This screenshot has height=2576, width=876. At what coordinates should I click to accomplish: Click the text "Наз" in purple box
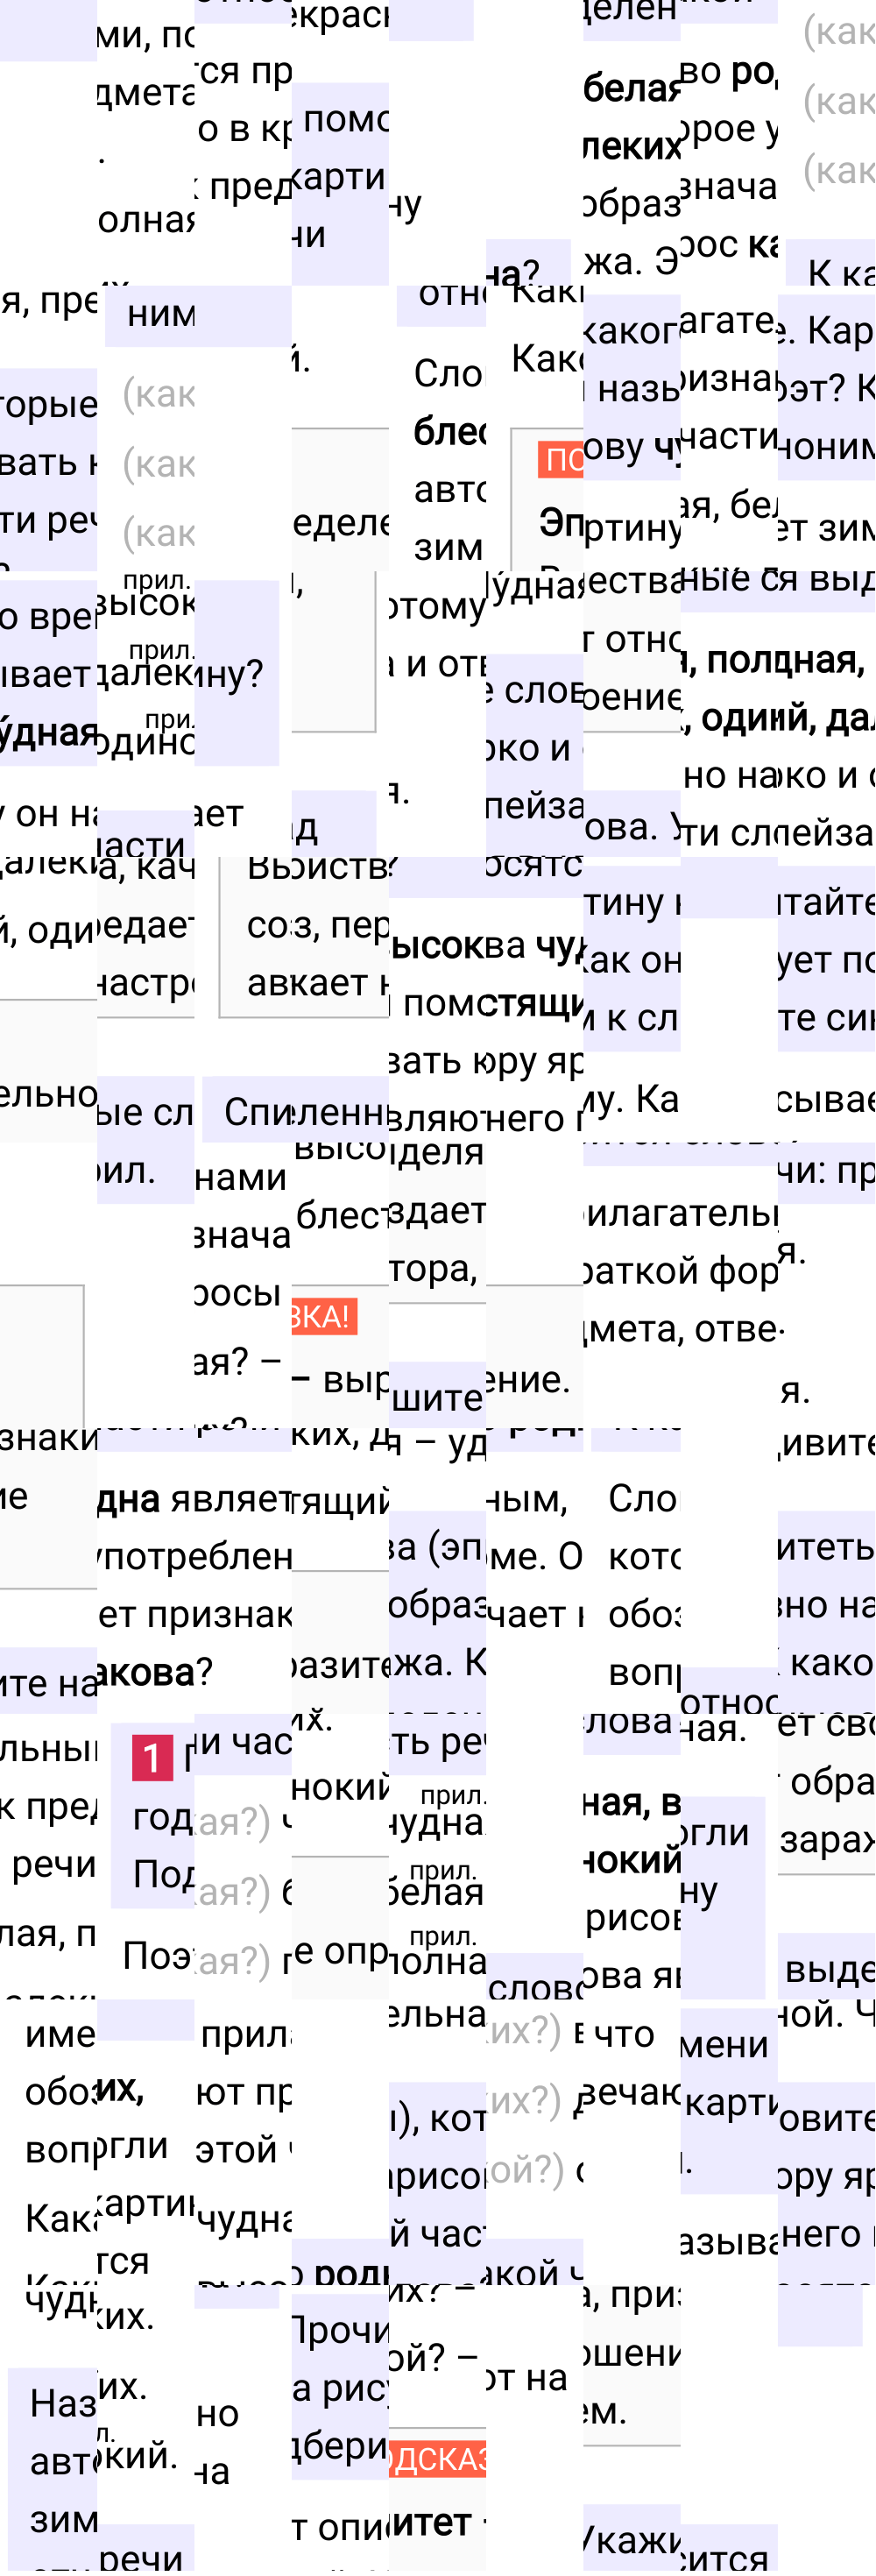63,2403
